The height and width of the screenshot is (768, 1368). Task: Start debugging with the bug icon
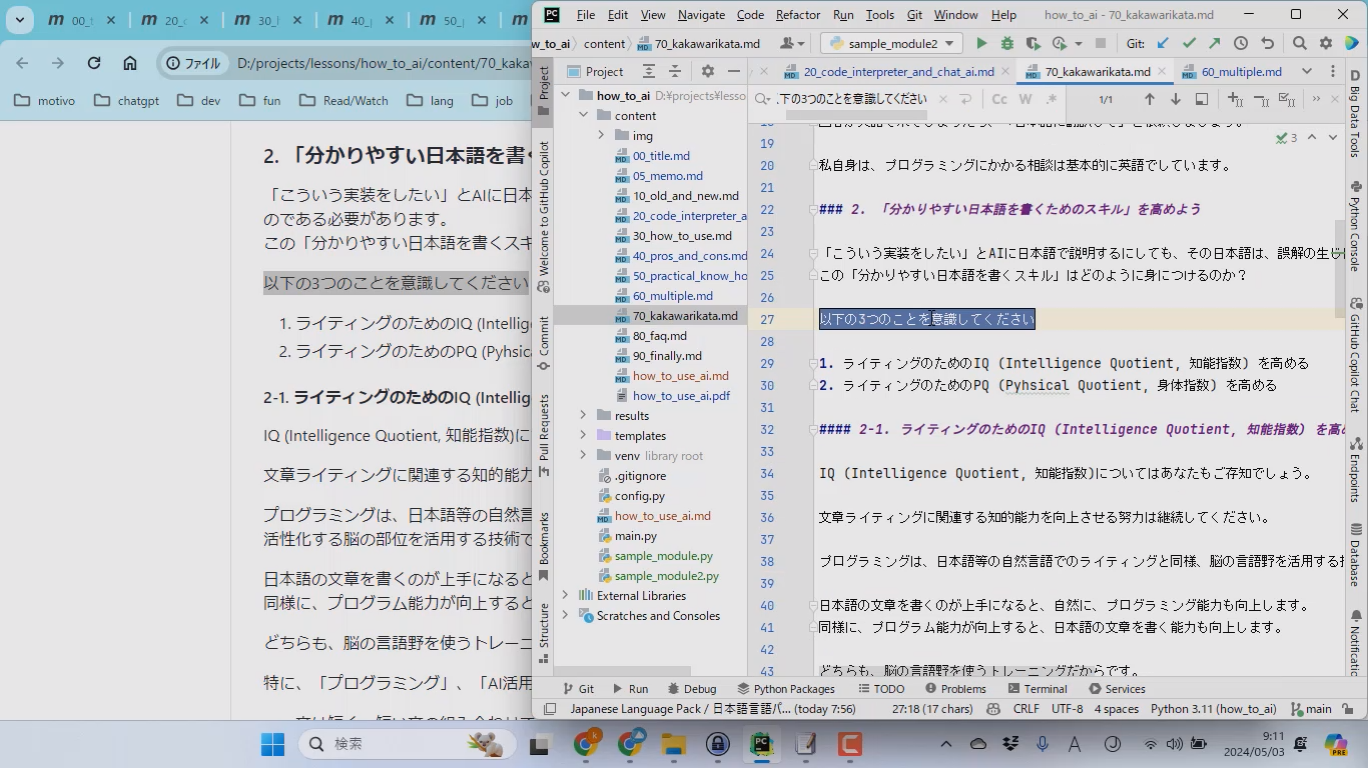pyautogui.click(x=1007, y=43)
